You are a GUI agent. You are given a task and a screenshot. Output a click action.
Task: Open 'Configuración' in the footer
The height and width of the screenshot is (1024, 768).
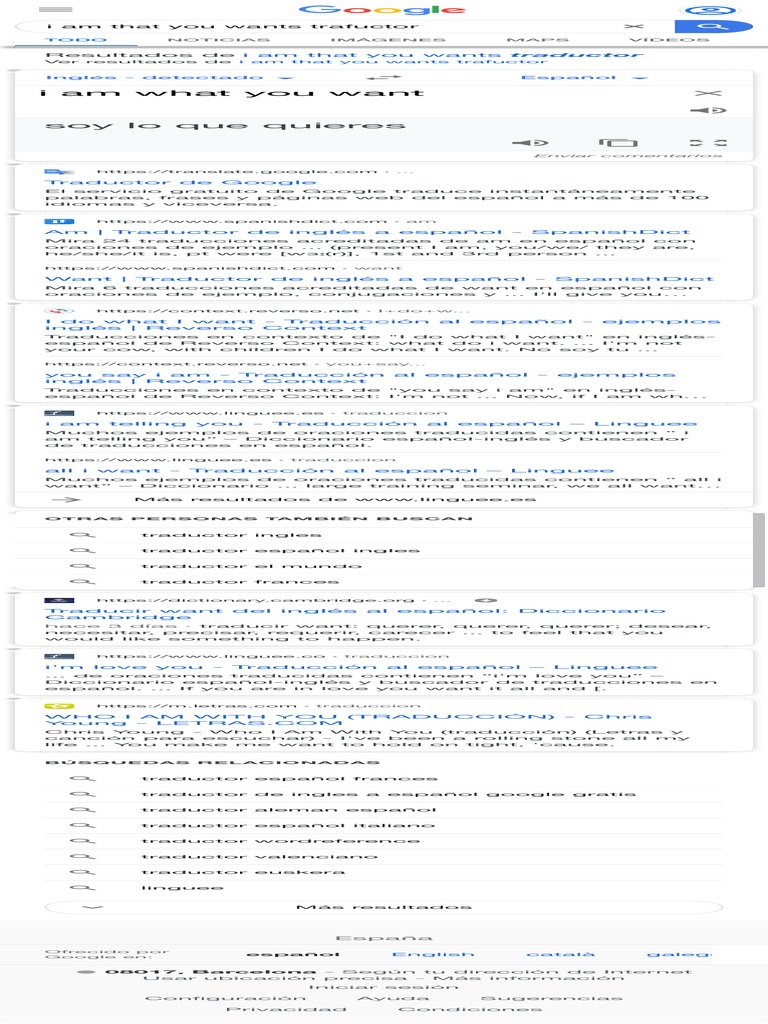pyautogui.click(x=225, y=998)
